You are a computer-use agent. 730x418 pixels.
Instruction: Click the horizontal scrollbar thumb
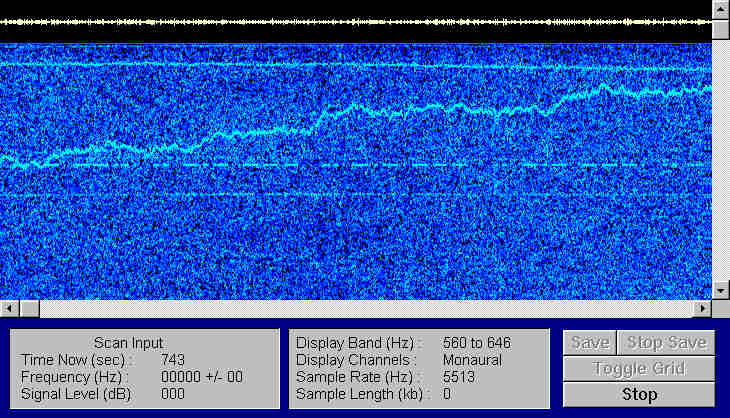(30, 308)
